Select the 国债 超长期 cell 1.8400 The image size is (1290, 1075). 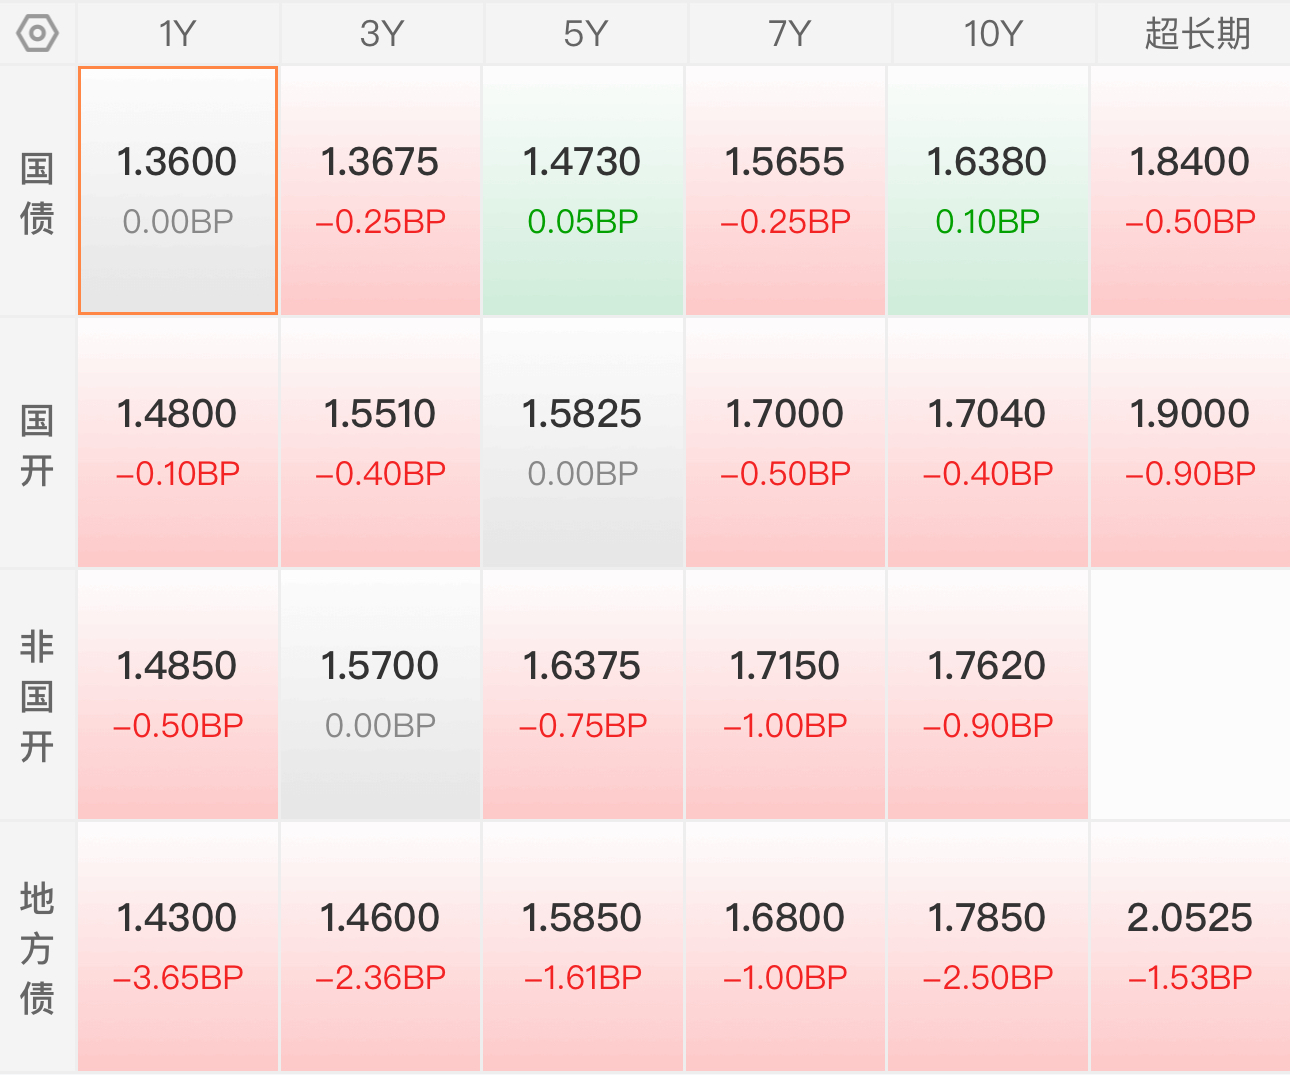(1190, 191)
